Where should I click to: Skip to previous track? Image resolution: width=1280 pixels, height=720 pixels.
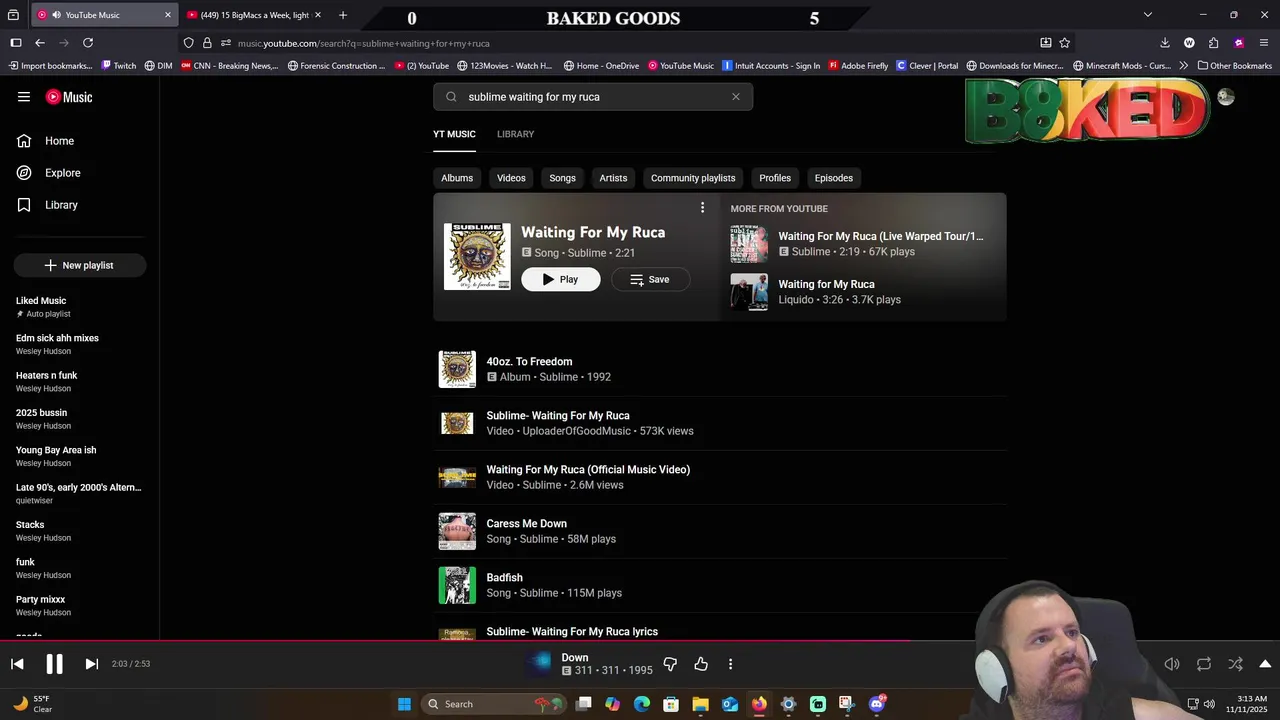[17, 664]
